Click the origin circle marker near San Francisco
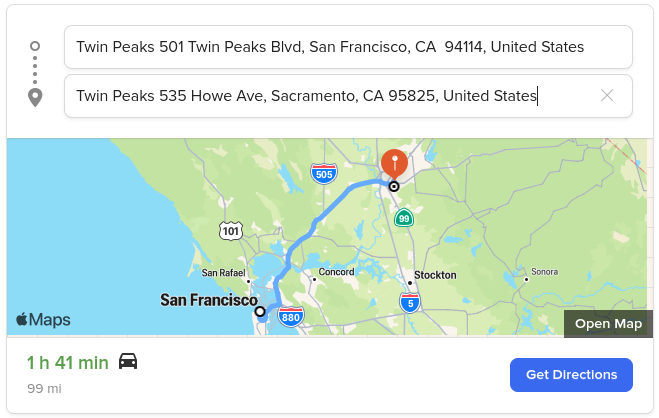This screenshot has height=418, width=659. point(260,312)
